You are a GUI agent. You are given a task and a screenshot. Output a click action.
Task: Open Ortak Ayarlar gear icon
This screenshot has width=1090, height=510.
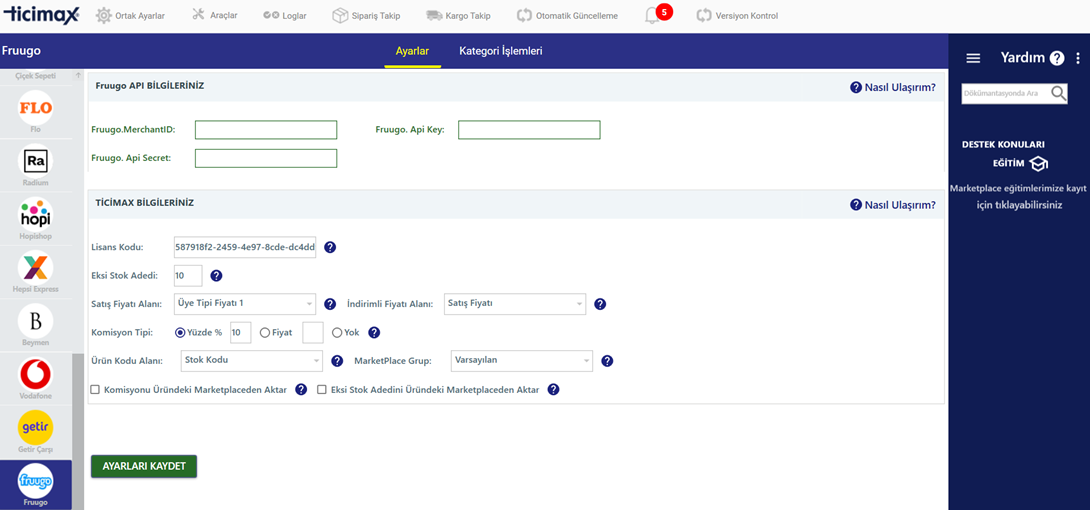(x=104, y=15)
